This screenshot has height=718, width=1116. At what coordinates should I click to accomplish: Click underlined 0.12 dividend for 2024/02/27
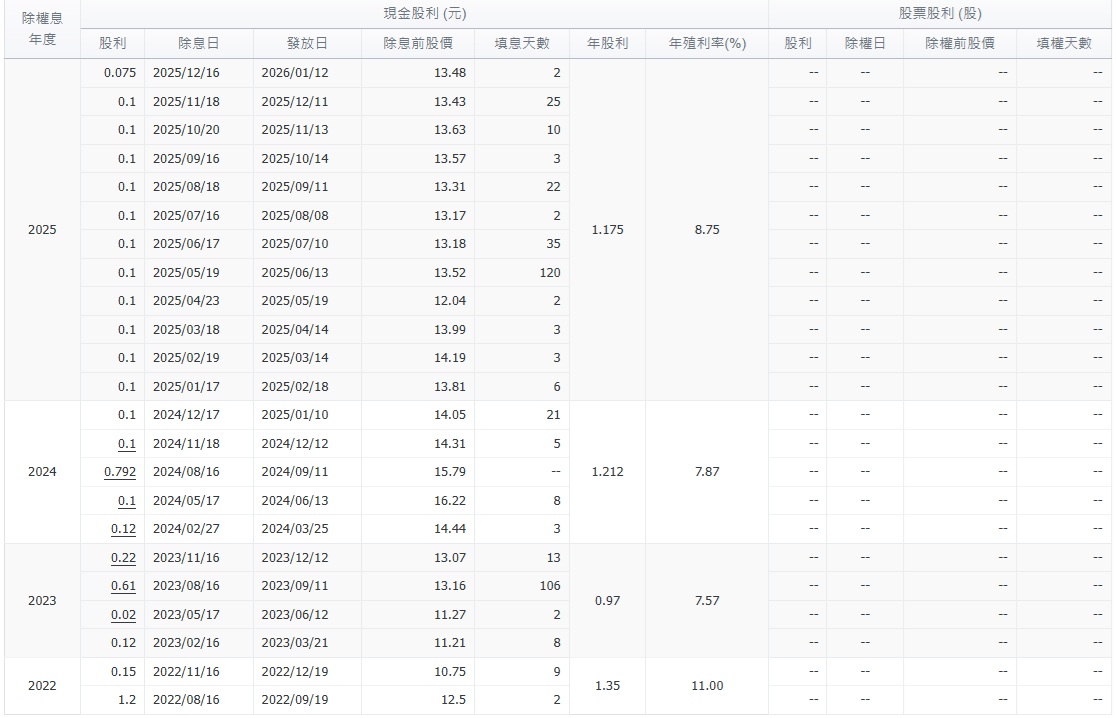click(x=124, y=529)
